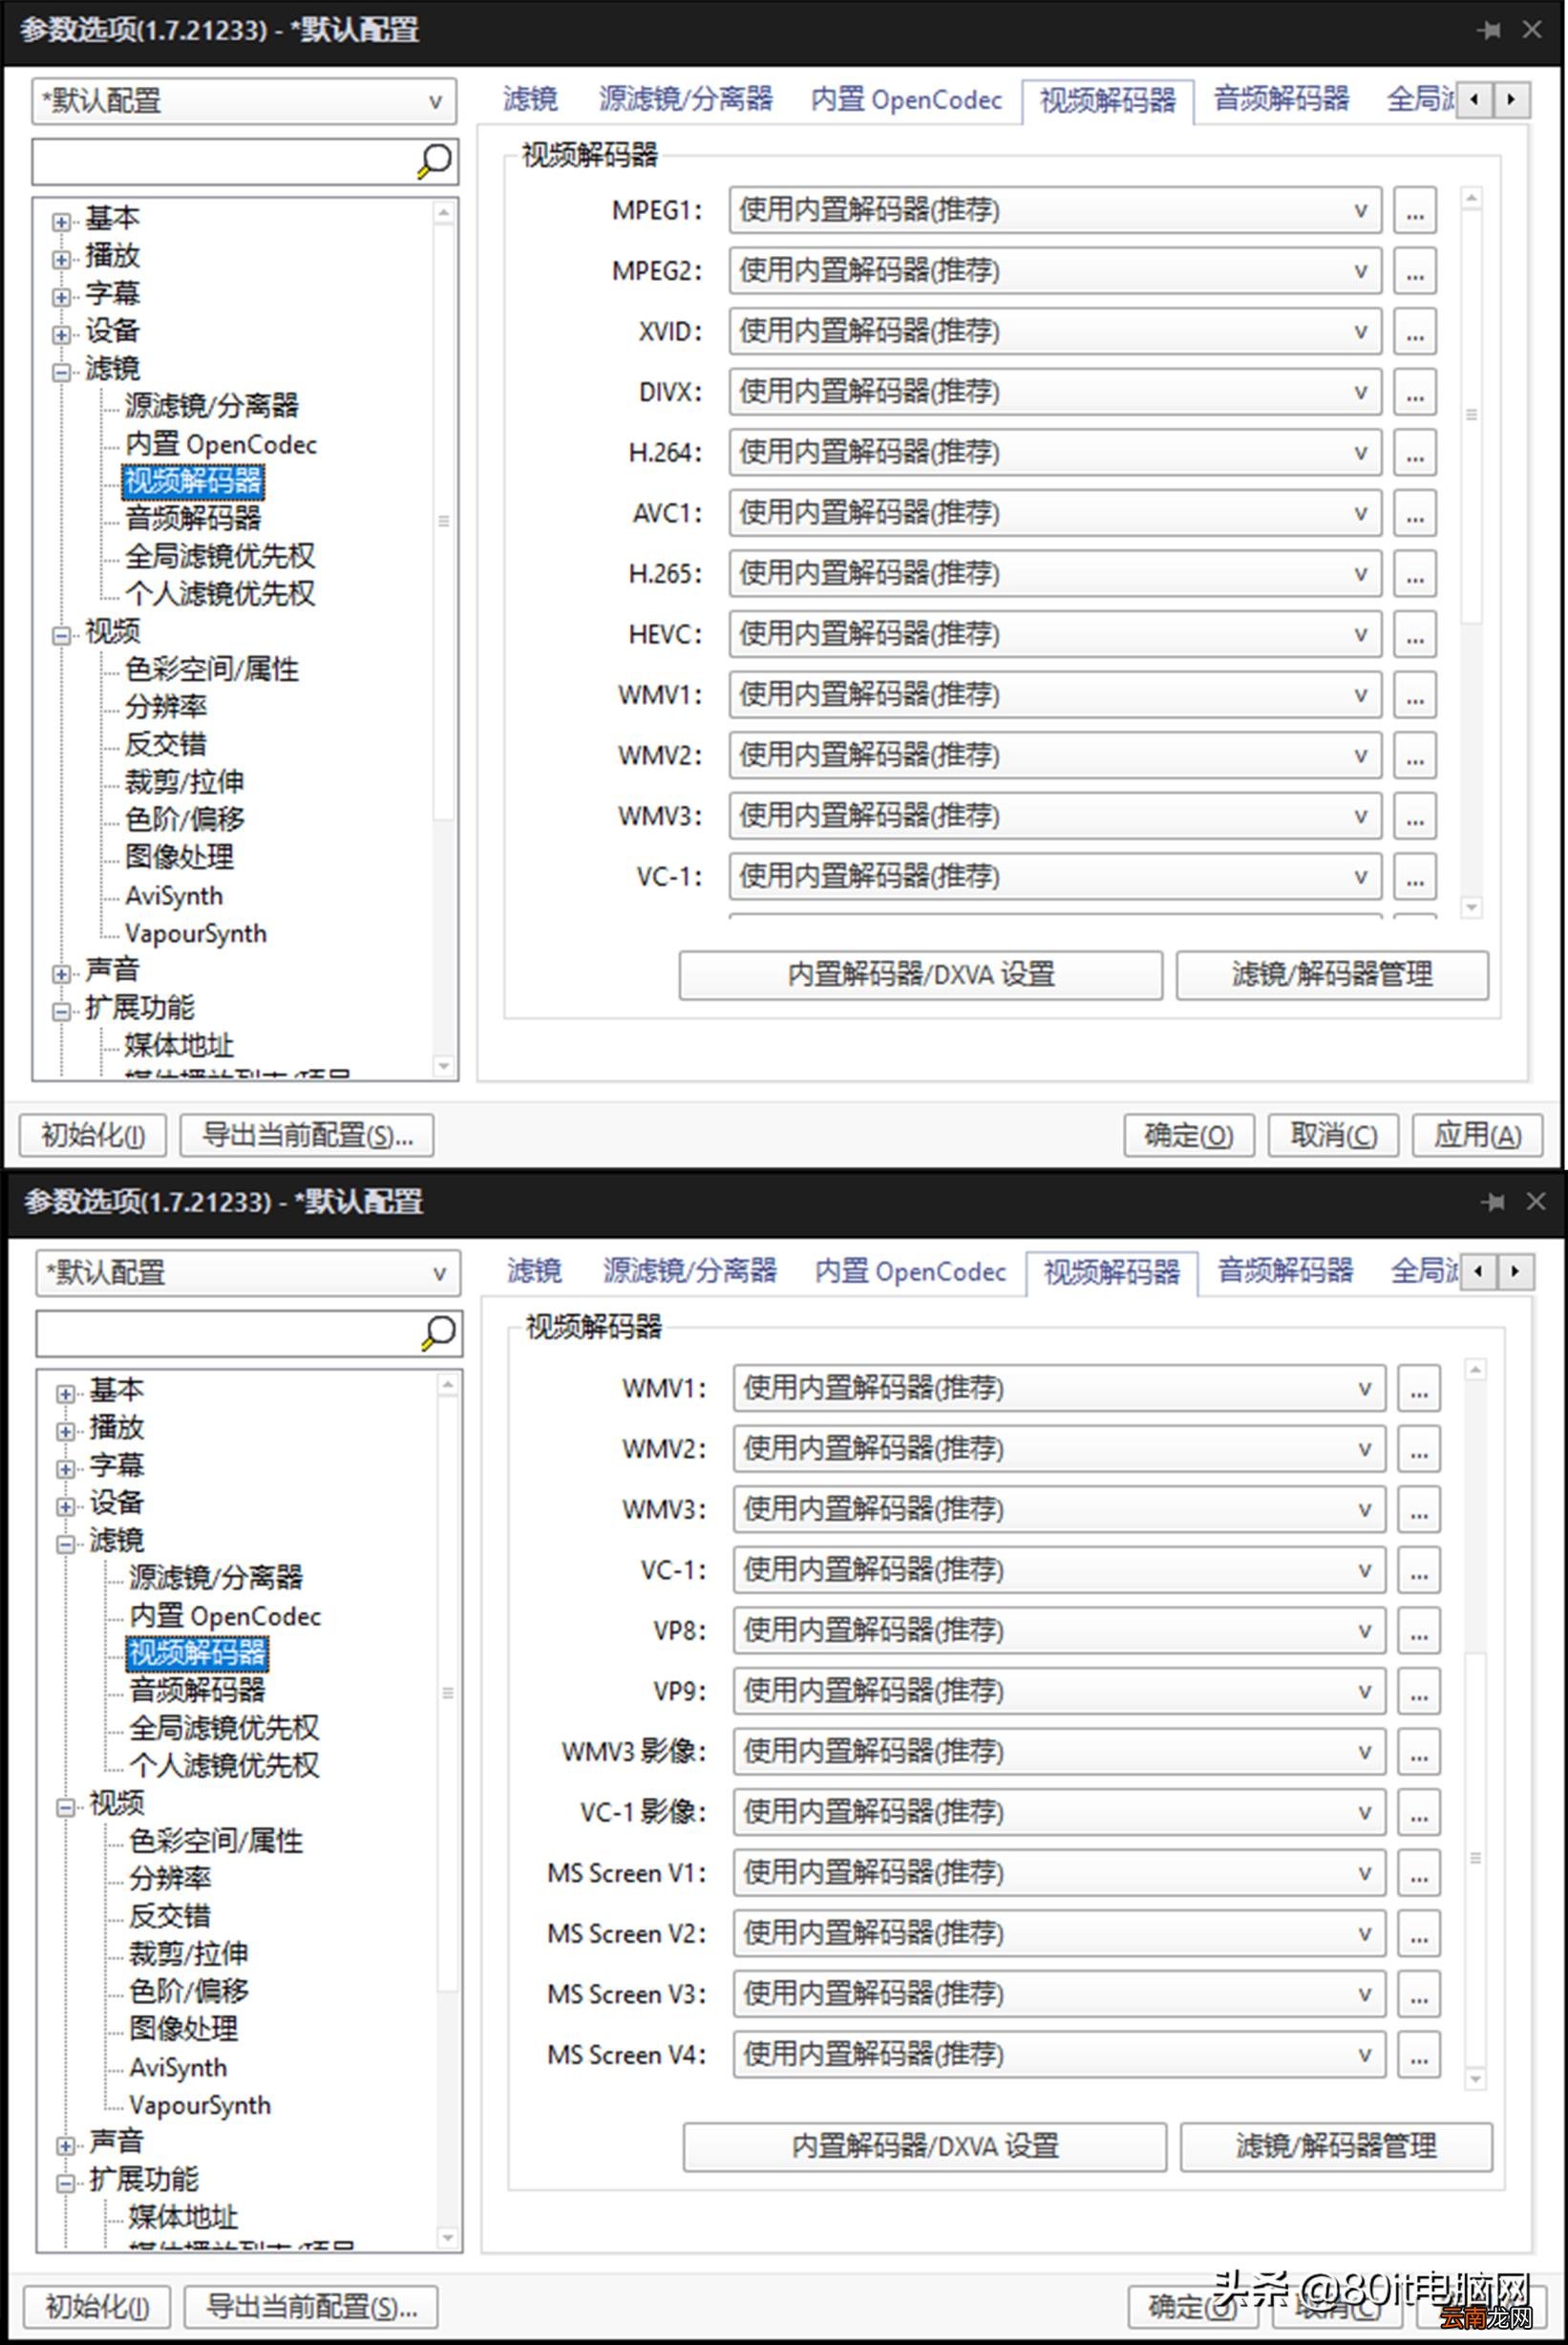Open the 默认配置 profile dropdown in the MPEG1 window
The image size is (1568, 2345).
tap(244, 101)
